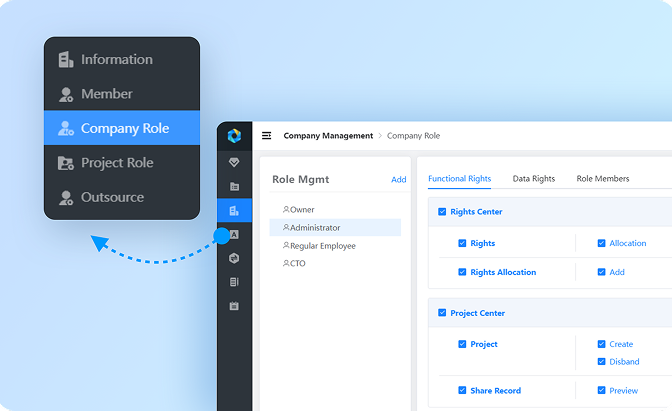Uncheck the Share Record checkbox

462,391
